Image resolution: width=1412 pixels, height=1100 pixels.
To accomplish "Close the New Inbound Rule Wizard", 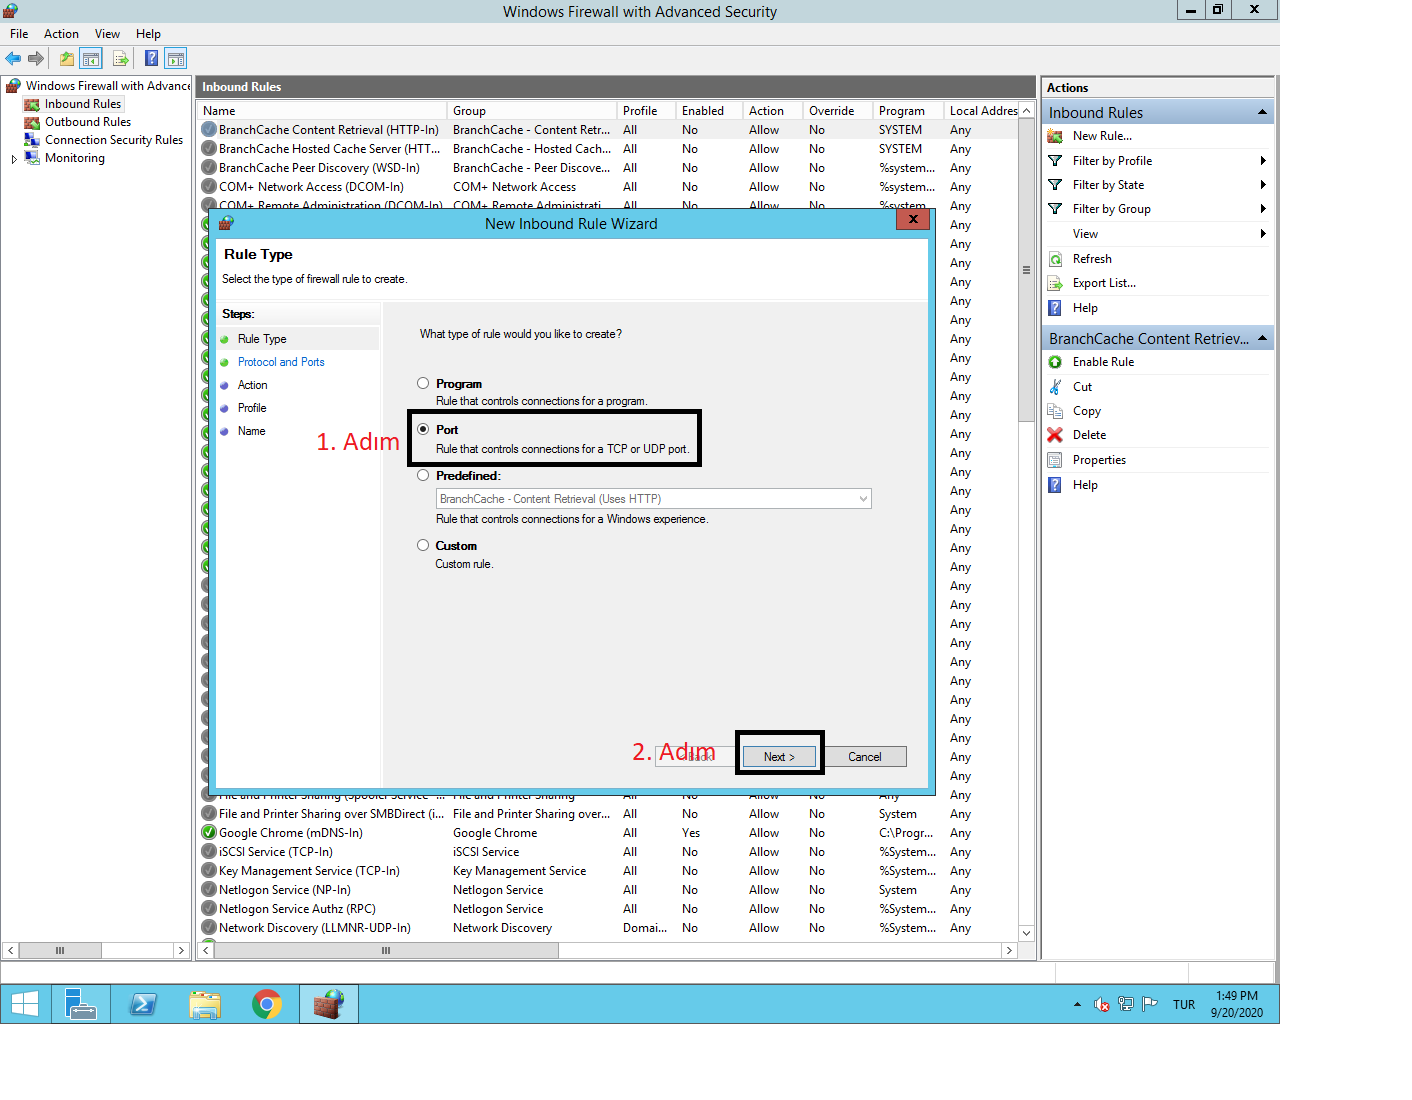I will click(913, 219).
